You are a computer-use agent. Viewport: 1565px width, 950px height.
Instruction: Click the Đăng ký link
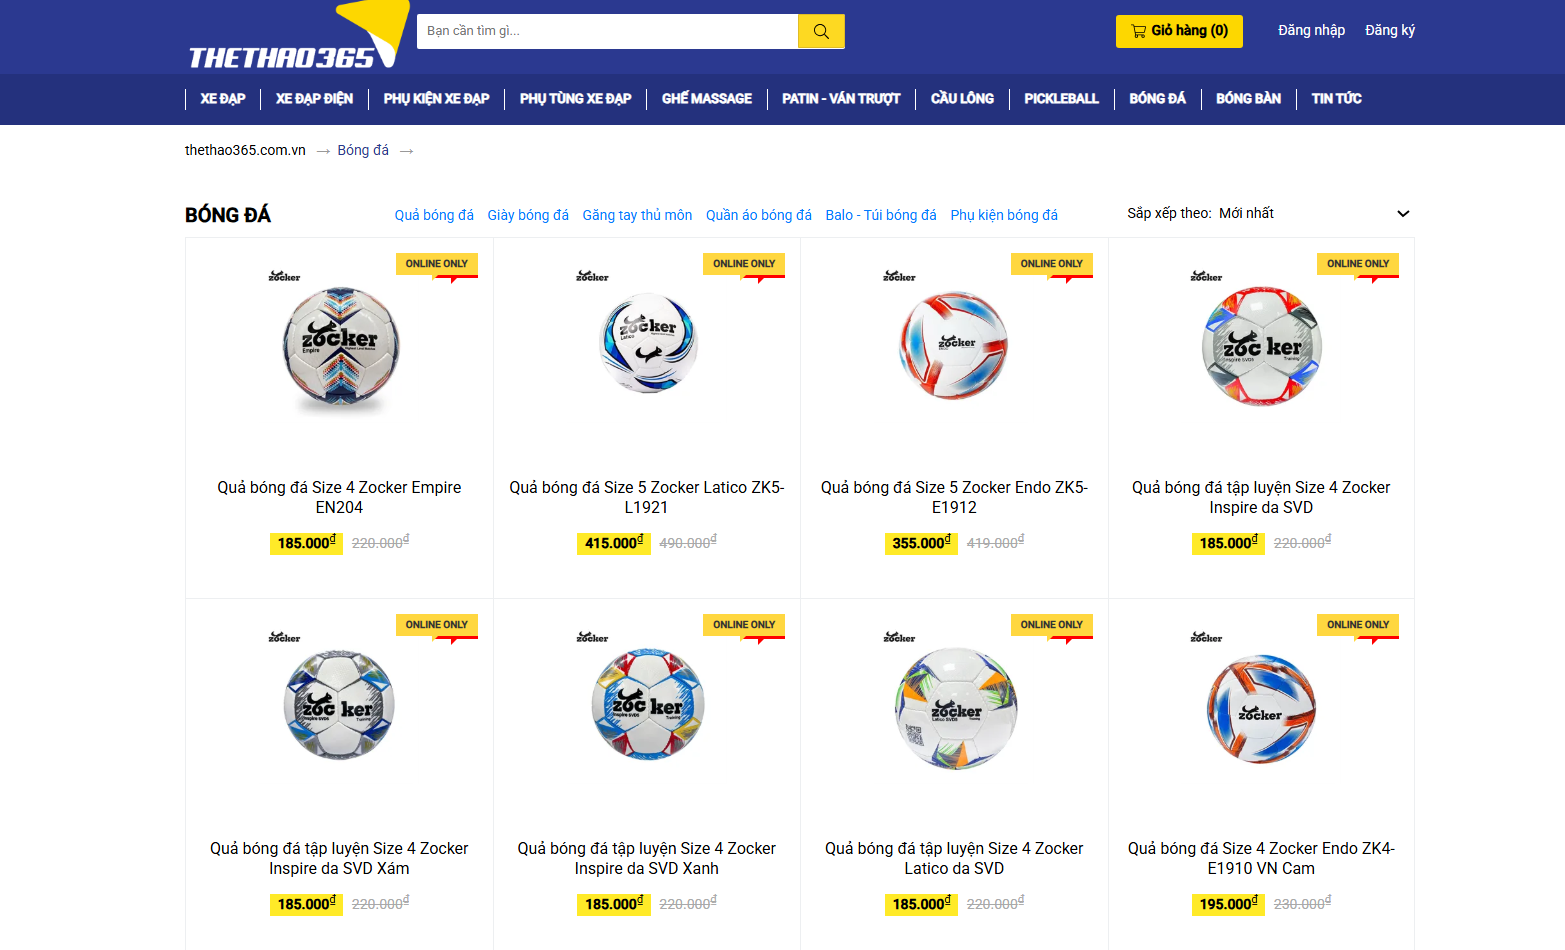[1390, 31]
